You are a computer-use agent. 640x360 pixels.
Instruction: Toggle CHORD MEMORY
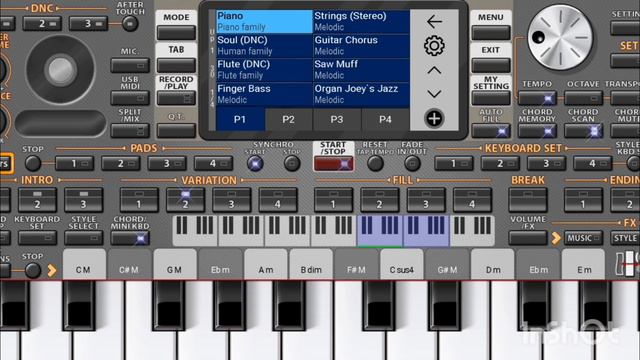[537, 131]
